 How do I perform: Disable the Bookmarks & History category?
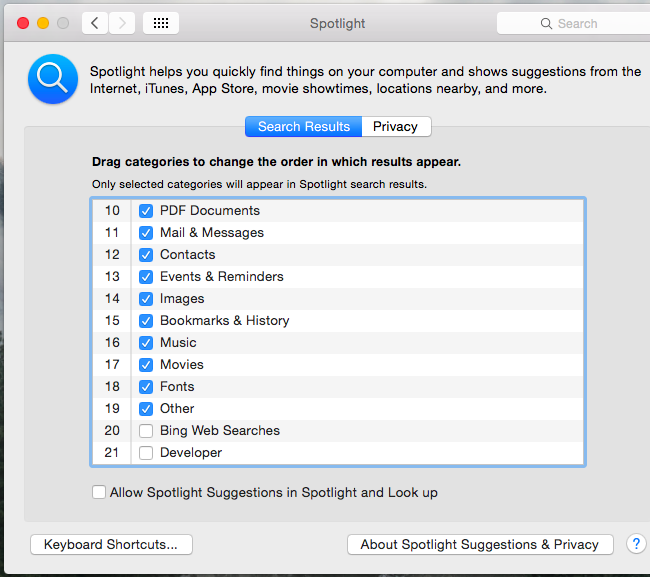(x=146, y=321)
